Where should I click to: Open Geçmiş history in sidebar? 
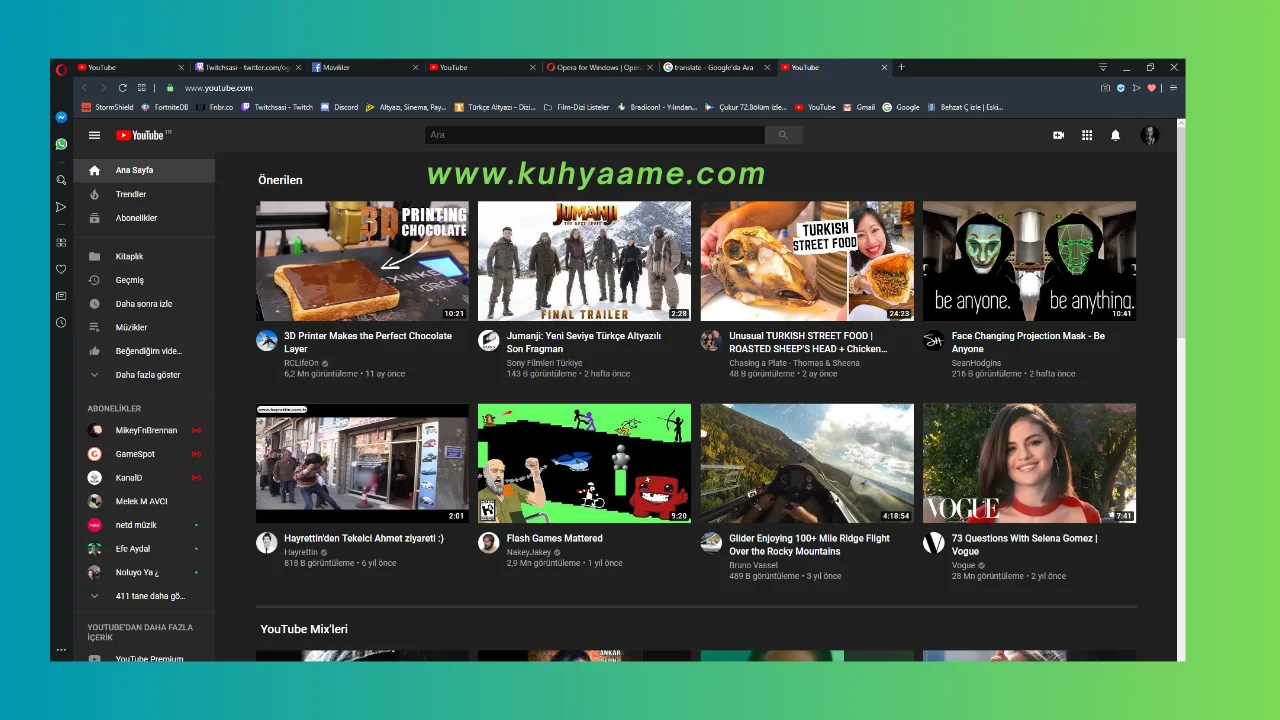point(144,280)
